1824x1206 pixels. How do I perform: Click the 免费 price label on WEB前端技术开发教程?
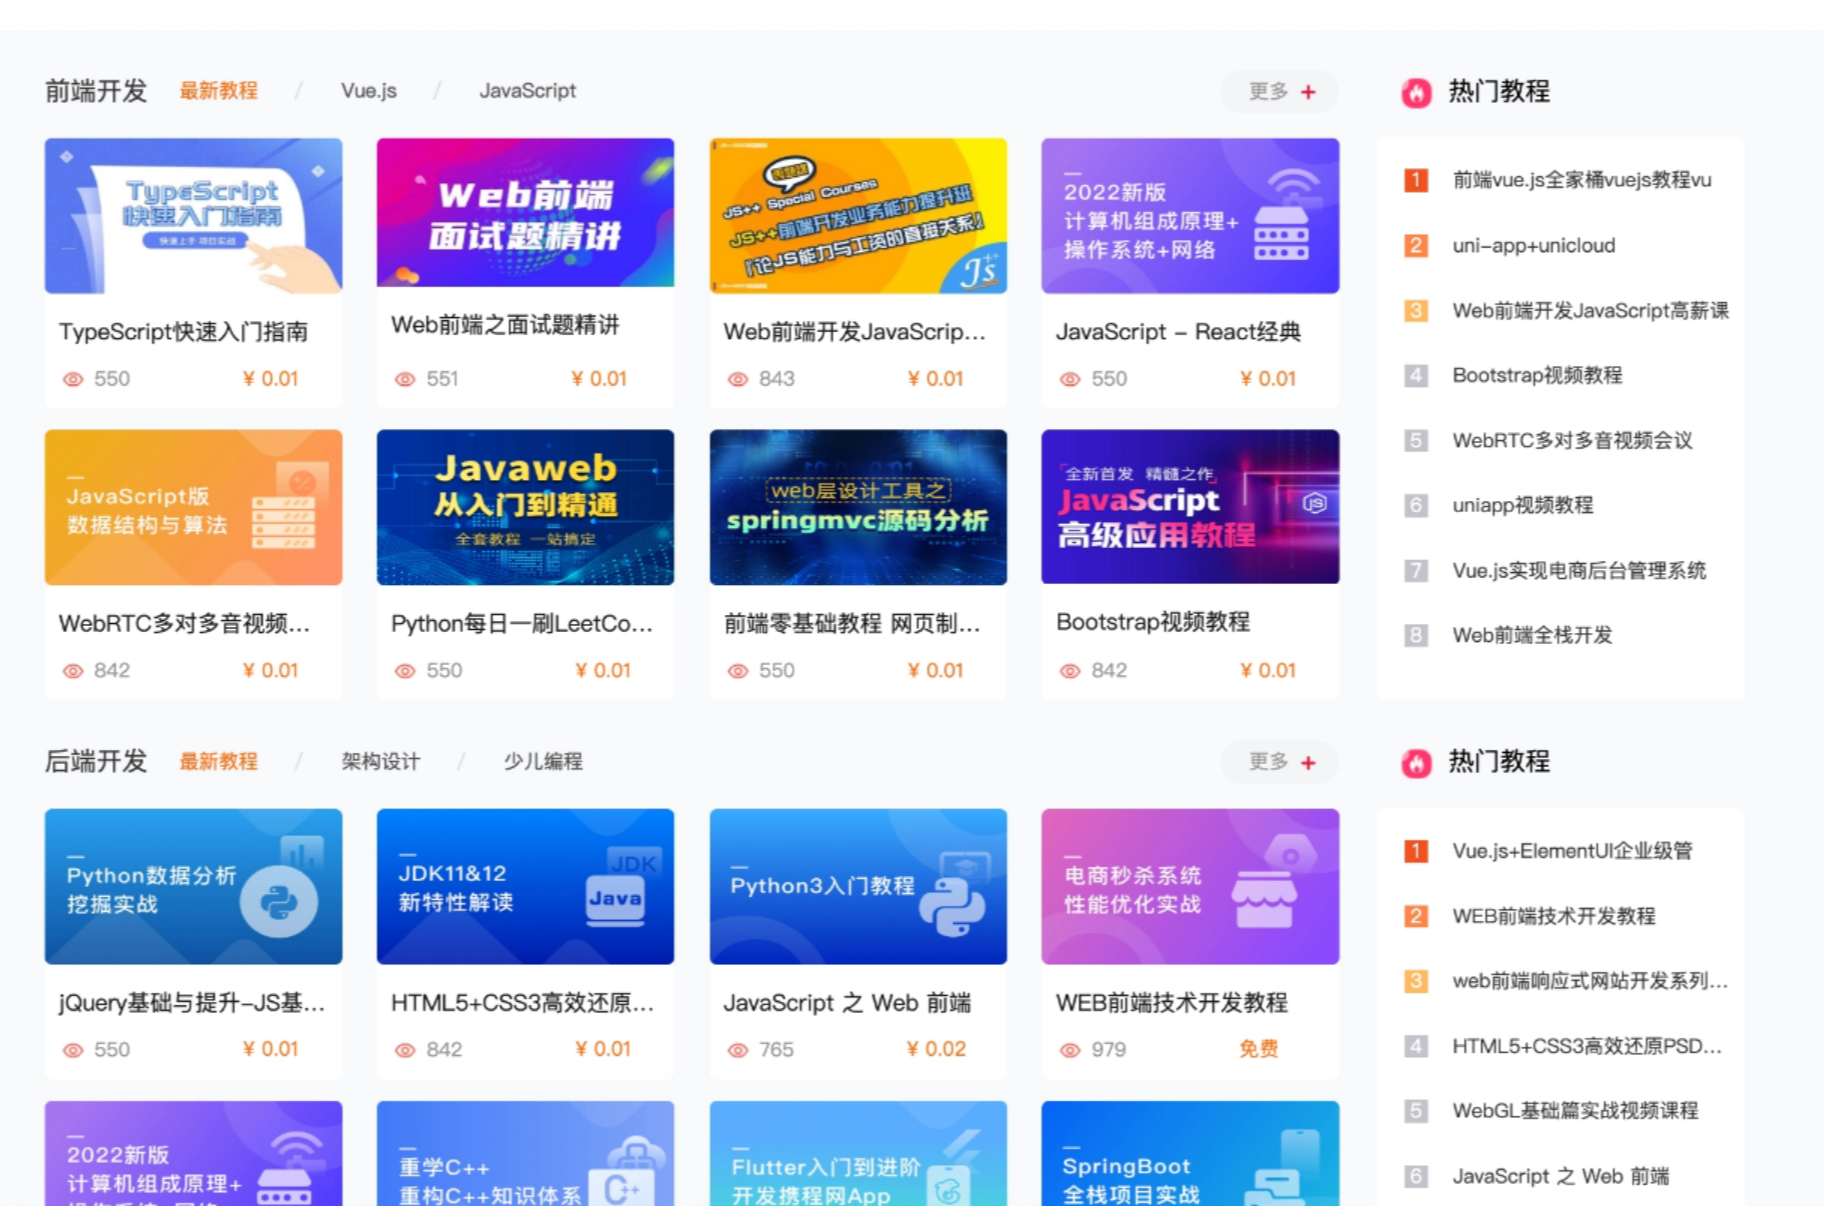click(x=1258, y=1049)
